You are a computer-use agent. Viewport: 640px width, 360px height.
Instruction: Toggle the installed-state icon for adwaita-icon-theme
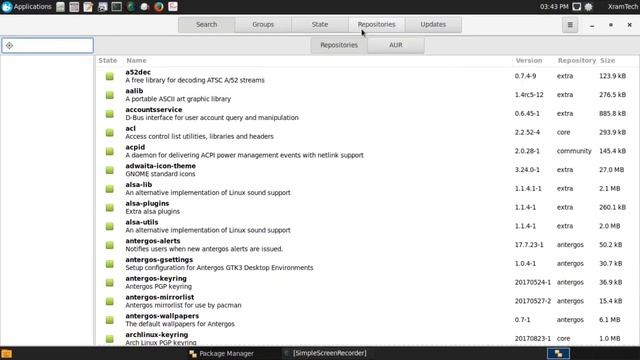point(109,170)
